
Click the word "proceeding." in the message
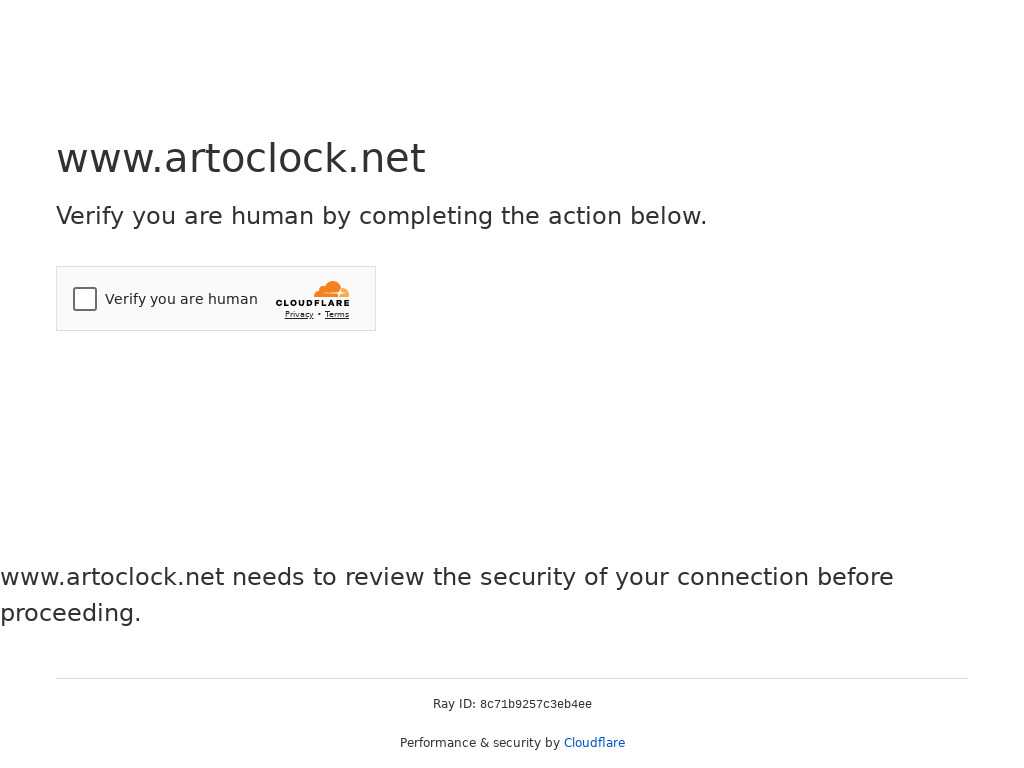click(x=71, y=613)
